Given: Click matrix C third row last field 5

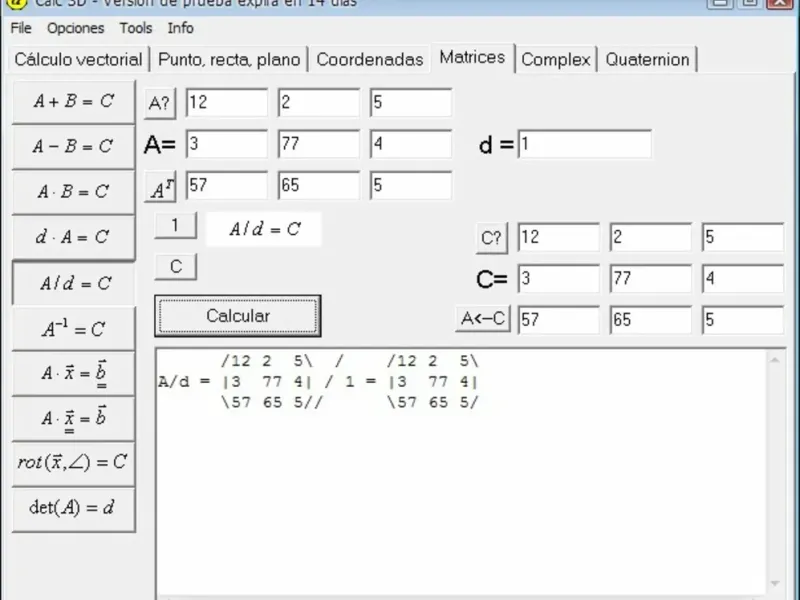Looking at the screenshot, I should (x=743, y=320).
